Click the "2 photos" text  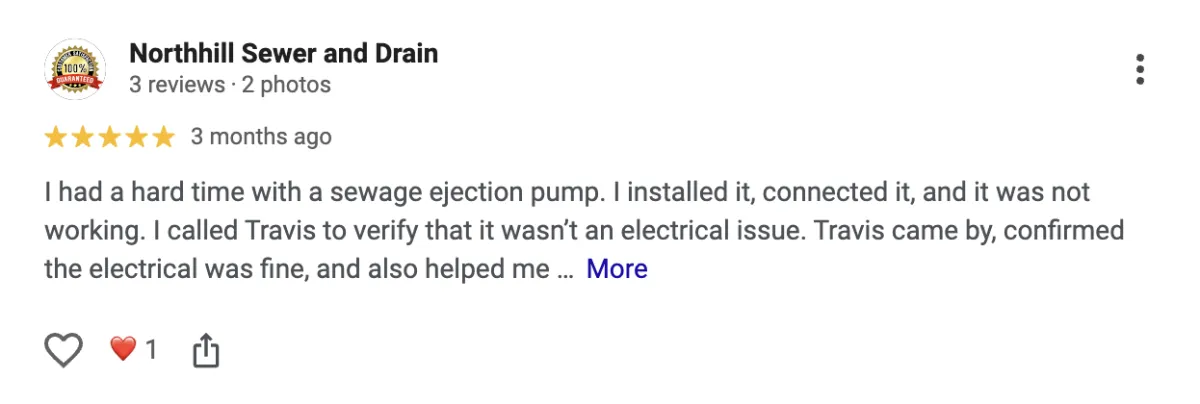point(286,85)
